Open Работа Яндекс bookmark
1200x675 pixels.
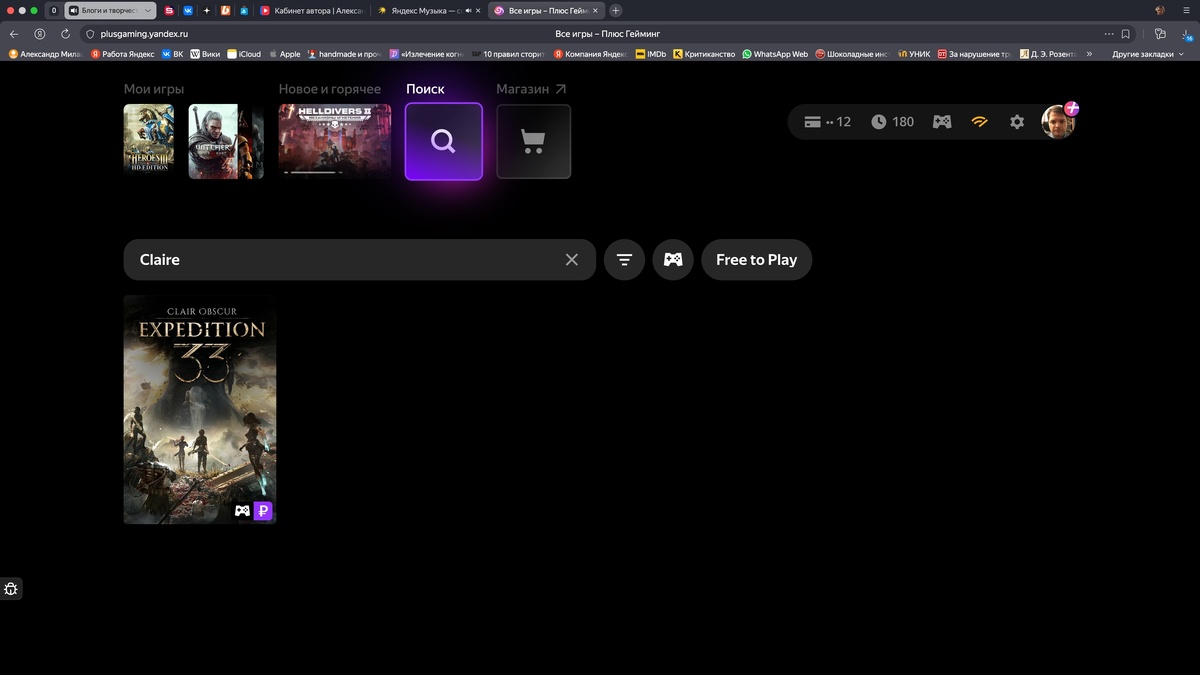[x=123, y=54]
